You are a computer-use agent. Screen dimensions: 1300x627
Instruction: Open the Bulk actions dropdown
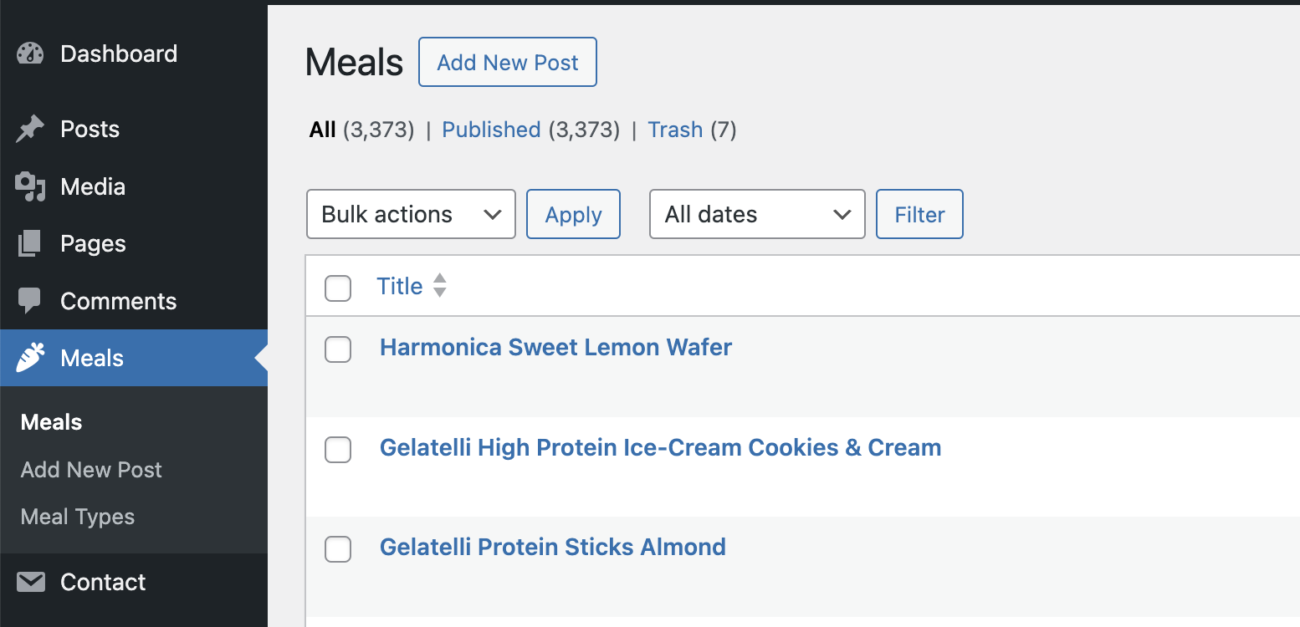(x=410, y=214)
